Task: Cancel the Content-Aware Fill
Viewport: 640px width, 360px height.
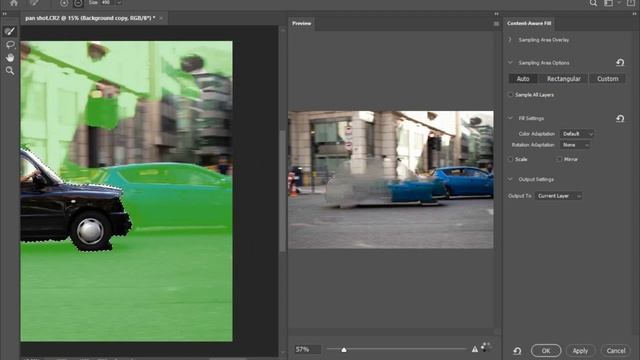Action: pos(616,351)
